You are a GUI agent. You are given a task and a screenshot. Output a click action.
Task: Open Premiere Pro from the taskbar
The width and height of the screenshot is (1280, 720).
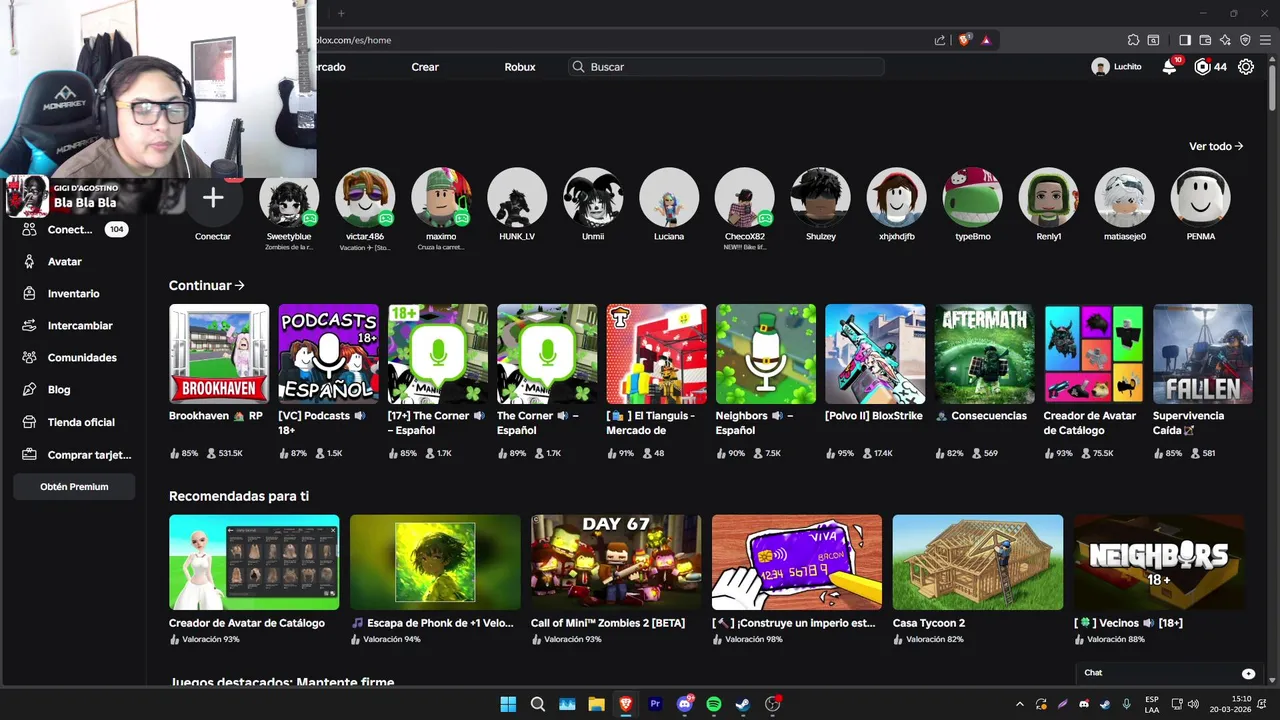[x=656, y=704]
